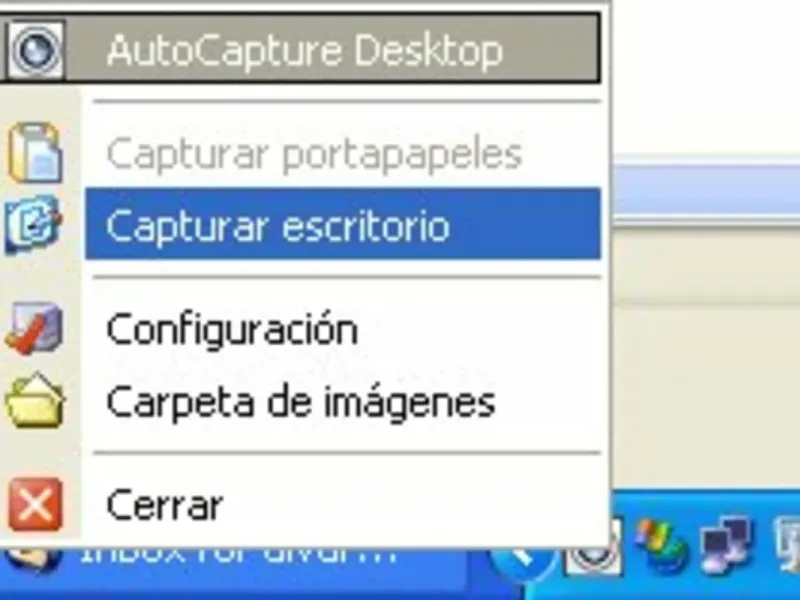Select the AutoCapture Desktop menu header text

(305, 51)
